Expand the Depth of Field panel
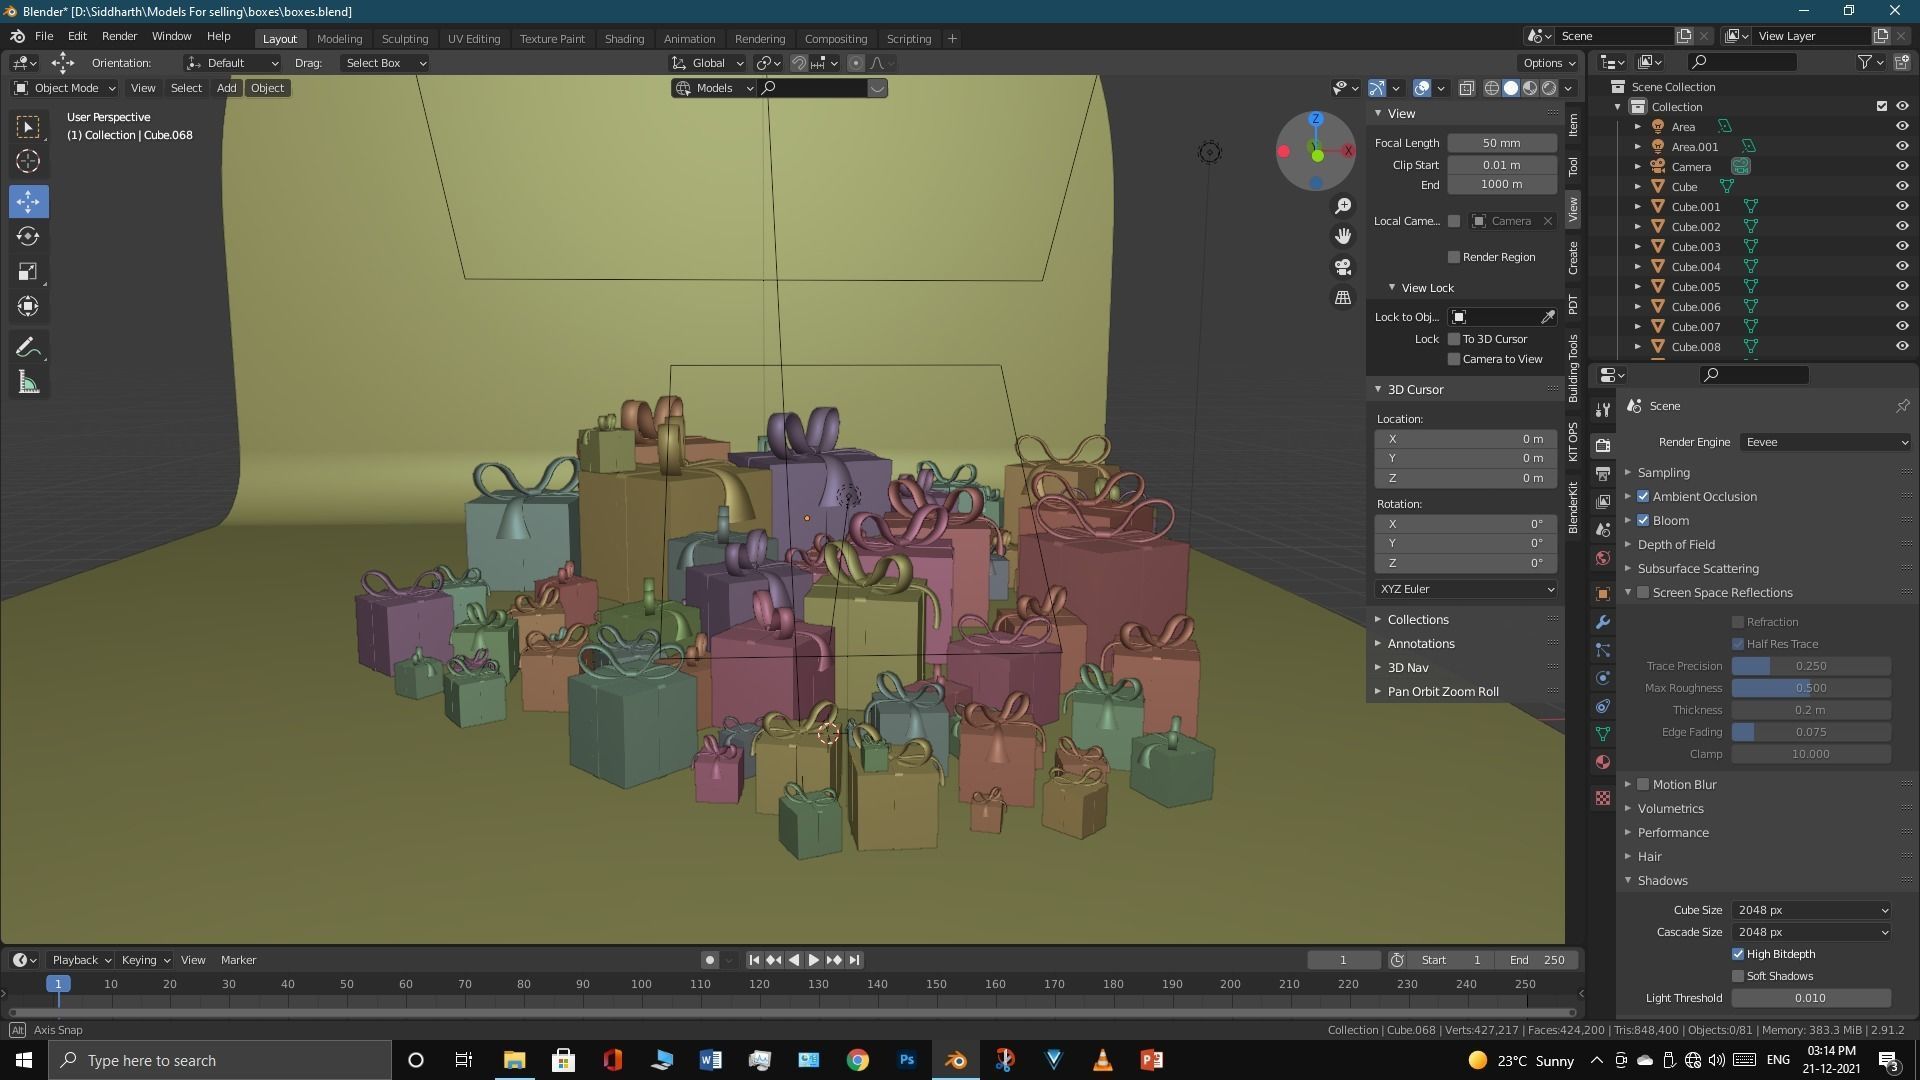1920x1080 pixels. tap(1676, 545)
